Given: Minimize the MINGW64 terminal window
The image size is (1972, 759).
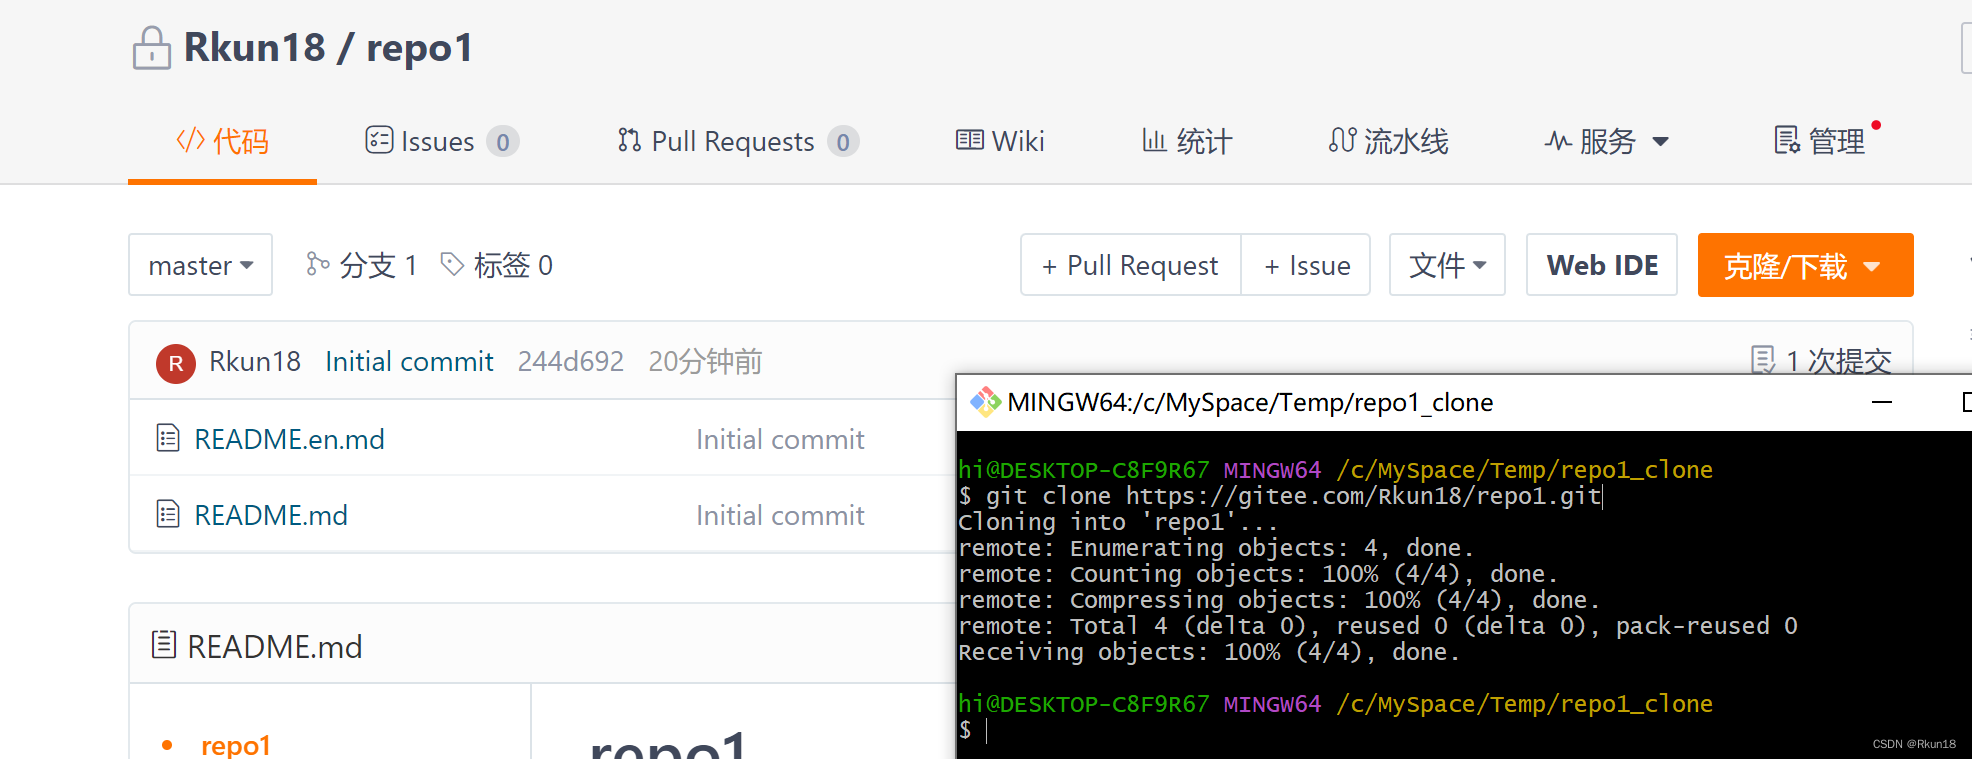Looking at the screenshot, I should 1882,402.
